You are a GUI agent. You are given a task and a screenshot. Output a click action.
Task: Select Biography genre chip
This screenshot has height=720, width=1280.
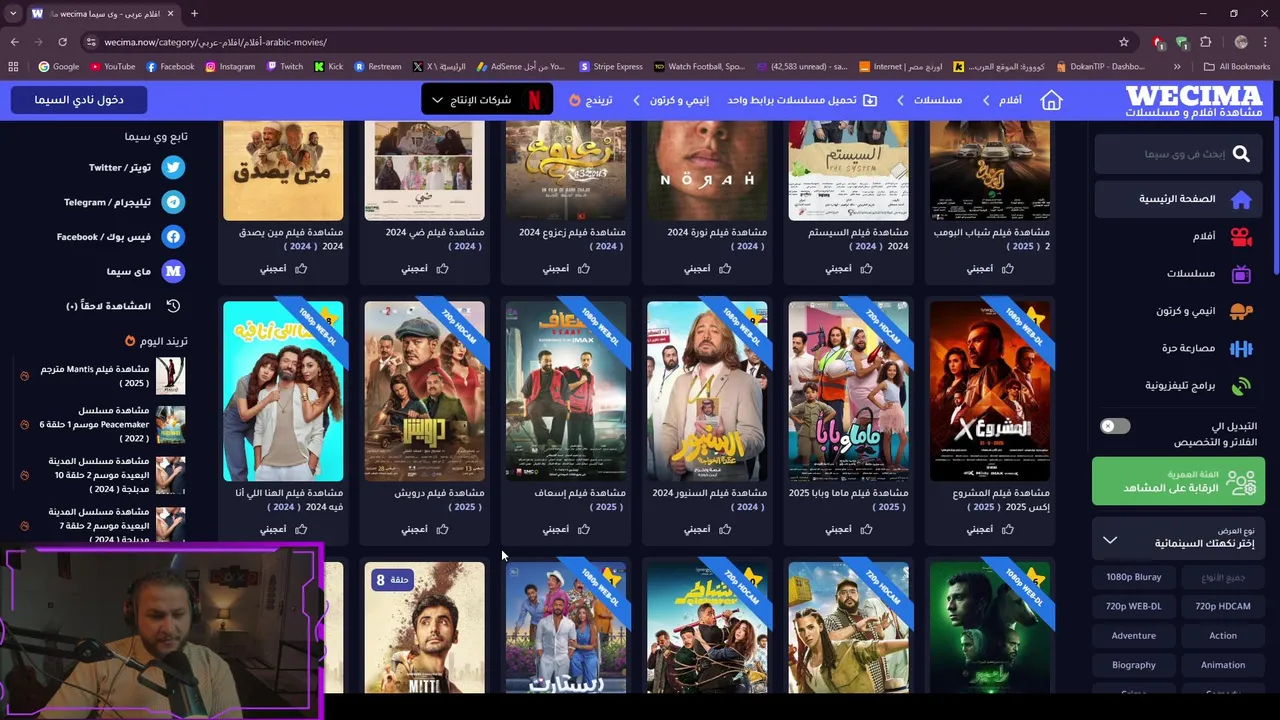[1133, 665]
